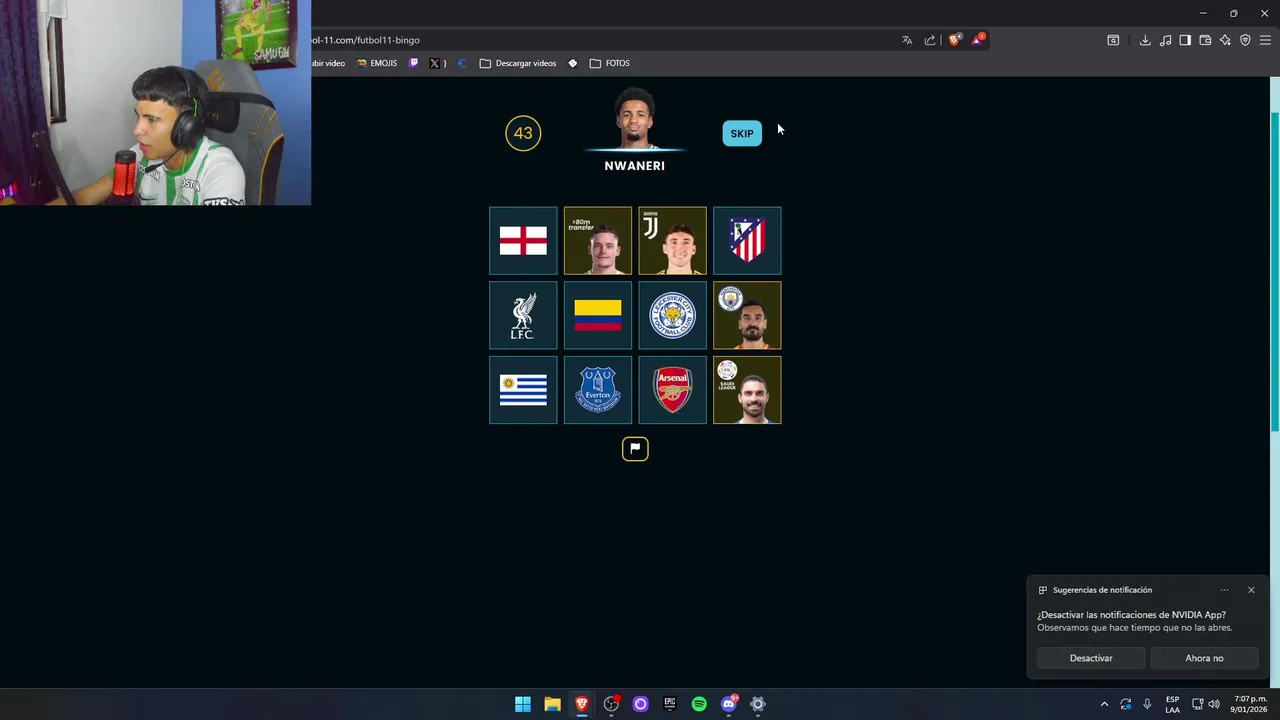
Task: Select the Liverpool L.F.C. crest tile
Action: [523, 315]
